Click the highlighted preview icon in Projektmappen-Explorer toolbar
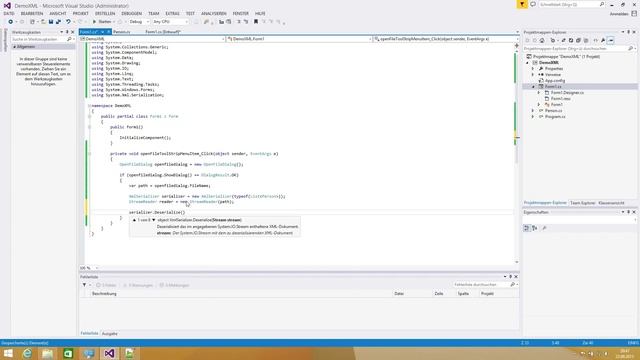Image resolution: width=640 pixels, height=360 pixels. tap(611, 40)
